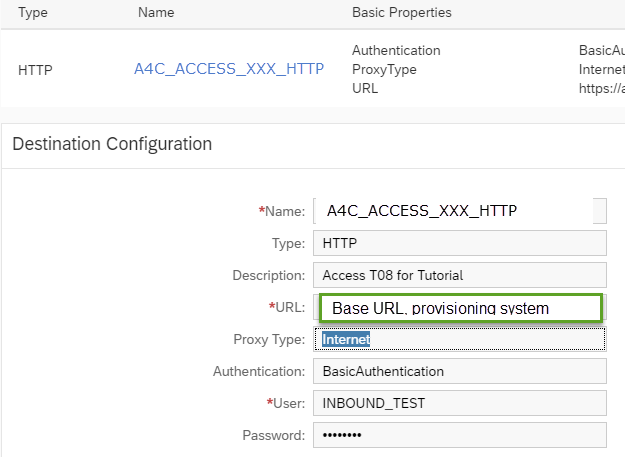
Task: Select the masked Password field
Action: [459, 435]
